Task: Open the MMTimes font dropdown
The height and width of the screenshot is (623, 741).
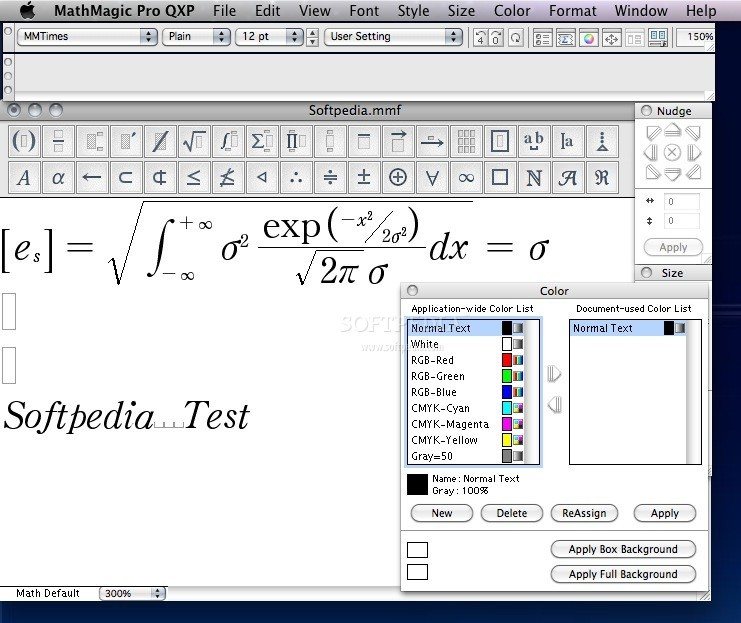Action: [x=87, y=36]
